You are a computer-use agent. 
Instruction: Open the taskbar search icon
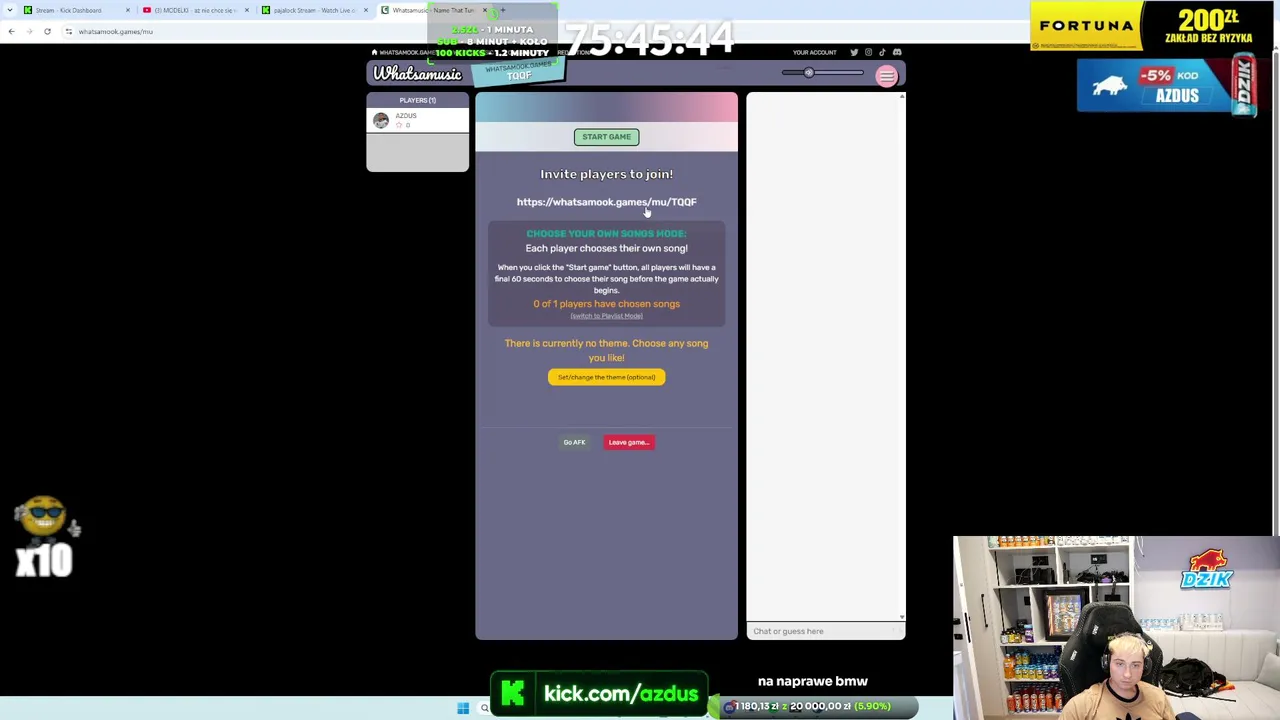(x=484, y=708)
